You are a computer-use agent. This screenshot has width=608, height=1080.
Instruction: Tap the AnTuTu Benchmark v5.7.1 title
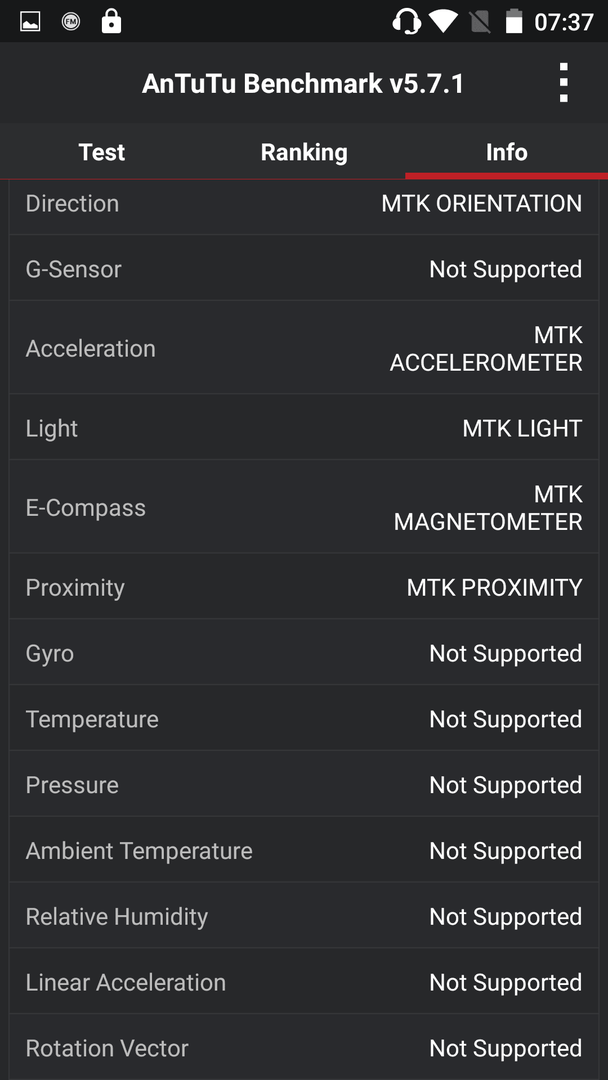303,84
